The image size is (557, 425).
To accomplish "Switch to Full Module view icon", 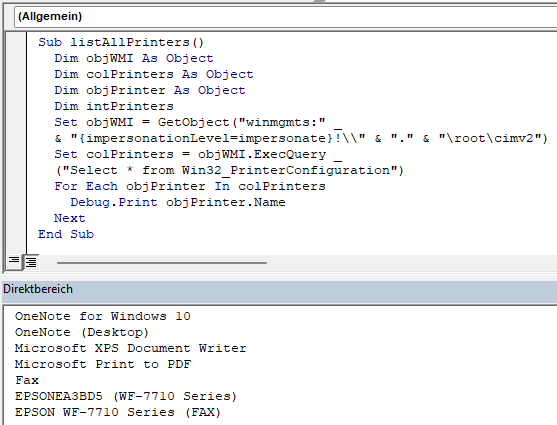I will tap(31, 262).
